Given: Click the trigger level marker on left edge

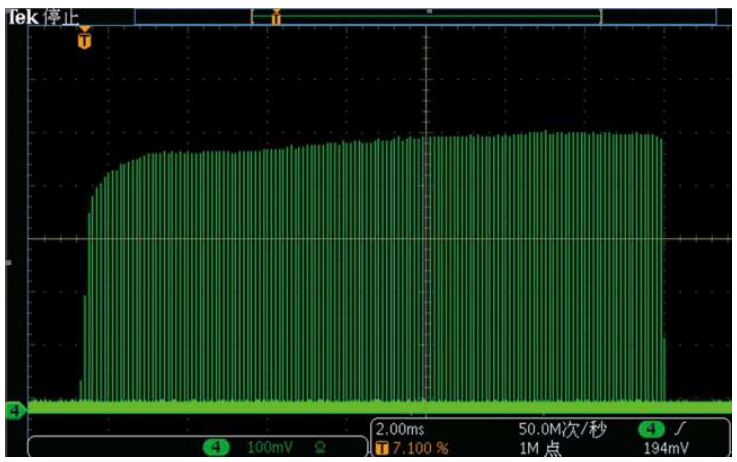Looking at the screenshot, I should pyautogui.click(x=8, y=262).
